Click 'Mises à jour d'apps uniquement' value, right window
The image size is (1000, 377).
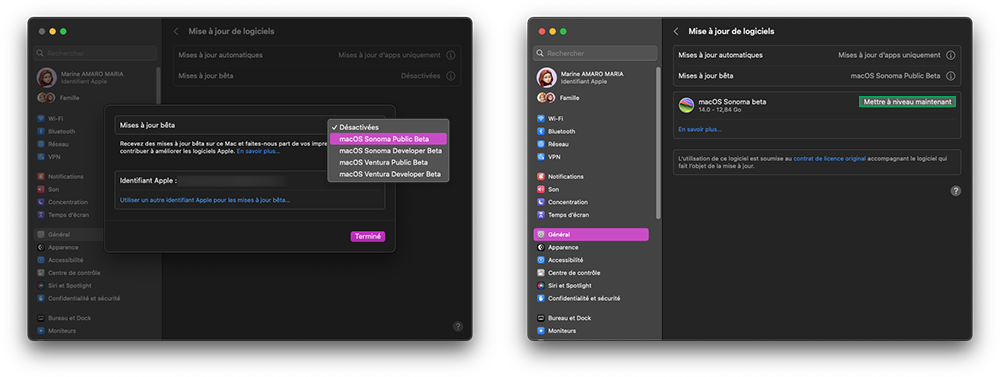889,55
